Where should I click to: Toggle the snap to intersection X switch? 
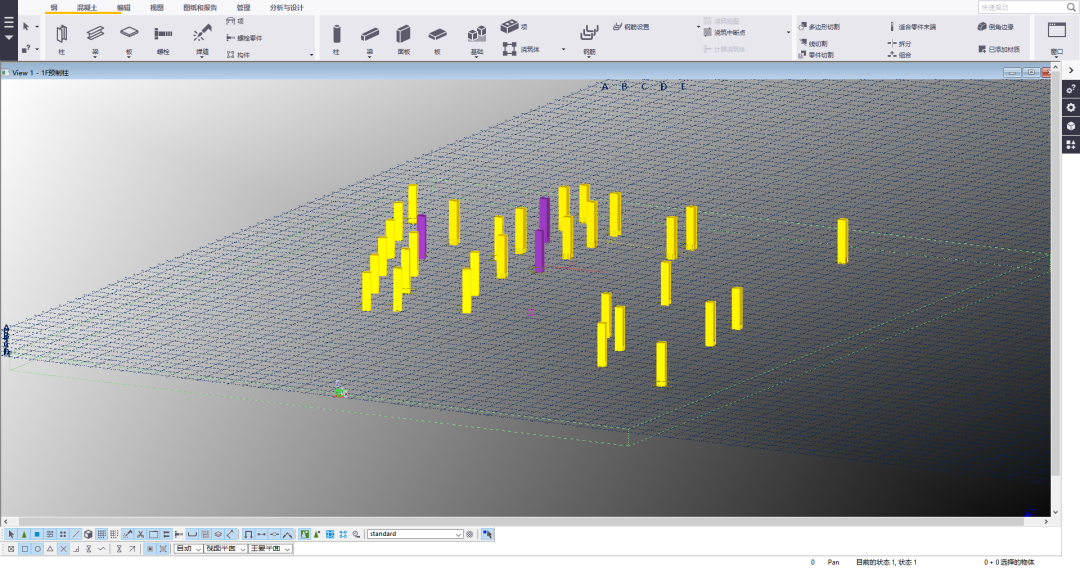click(63, 549)
